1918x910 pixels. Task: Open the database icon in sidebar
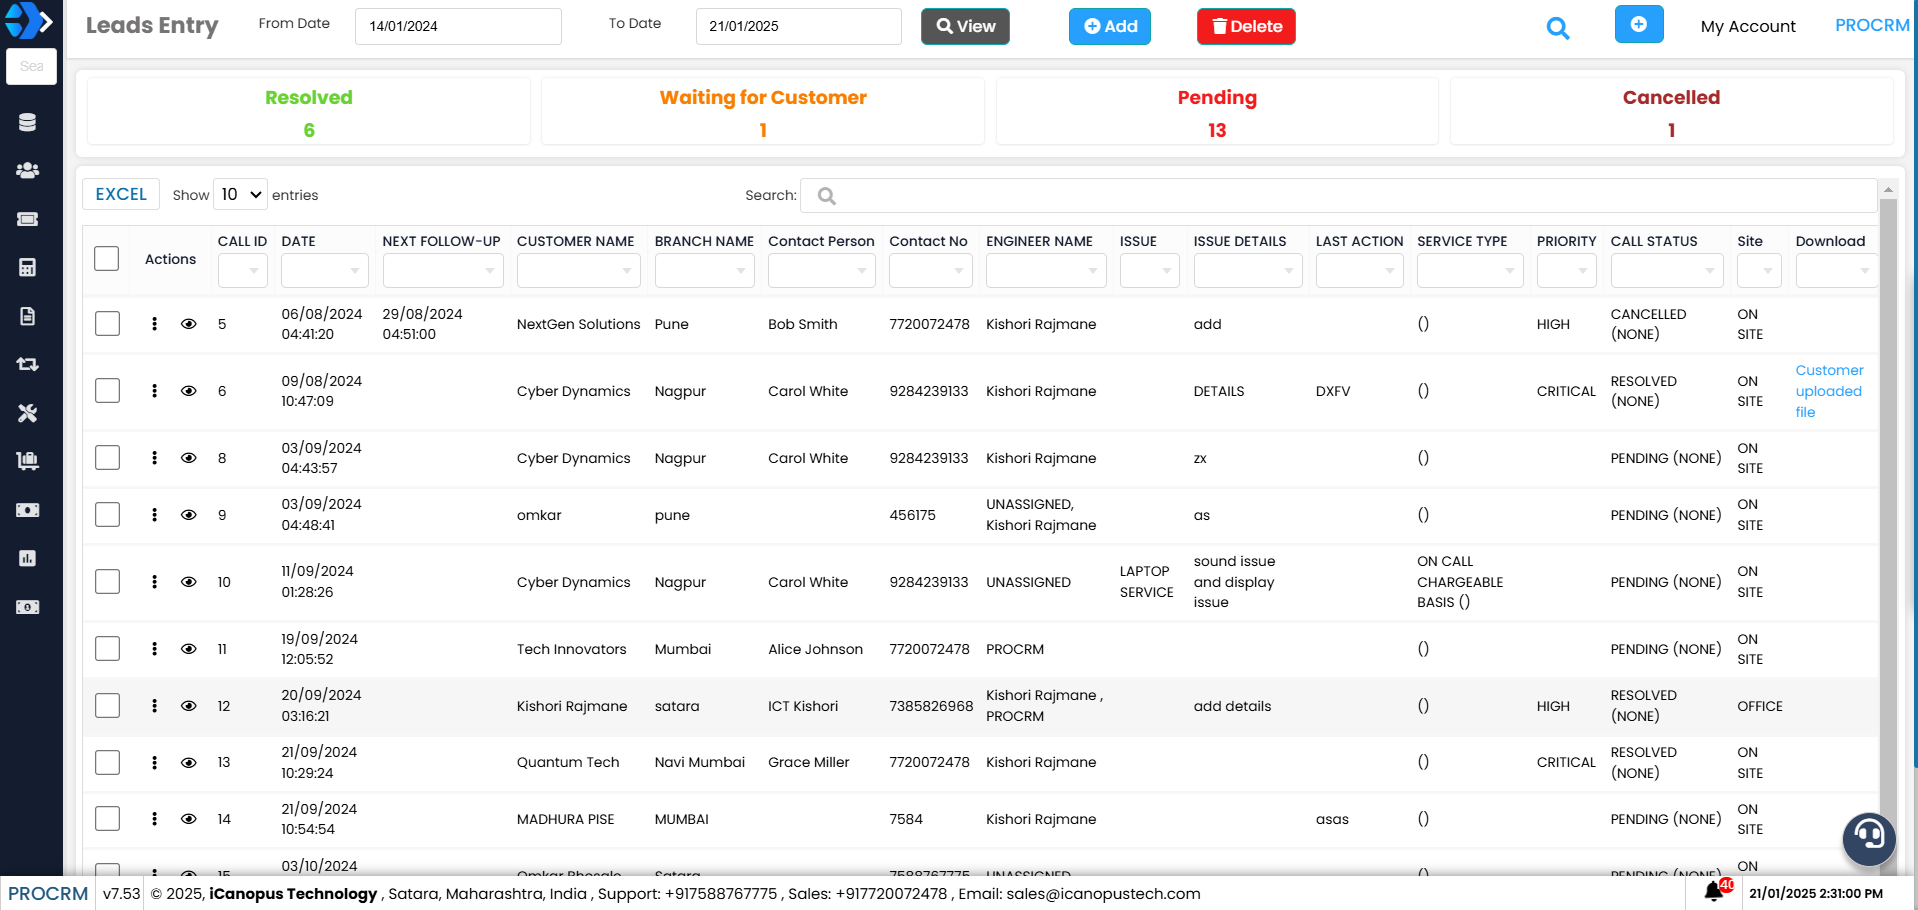(x=28, y=122)
